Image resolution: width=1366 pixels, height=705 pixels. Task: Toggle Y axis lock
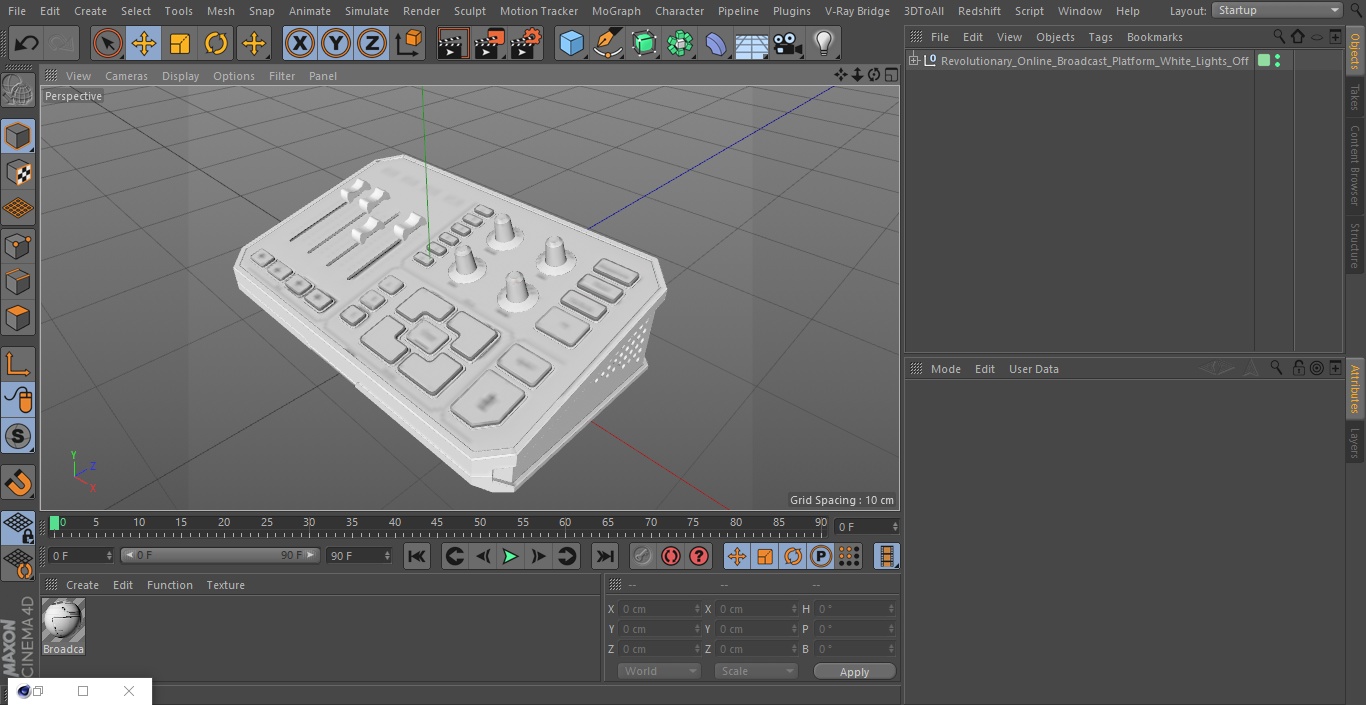(336, 43)
